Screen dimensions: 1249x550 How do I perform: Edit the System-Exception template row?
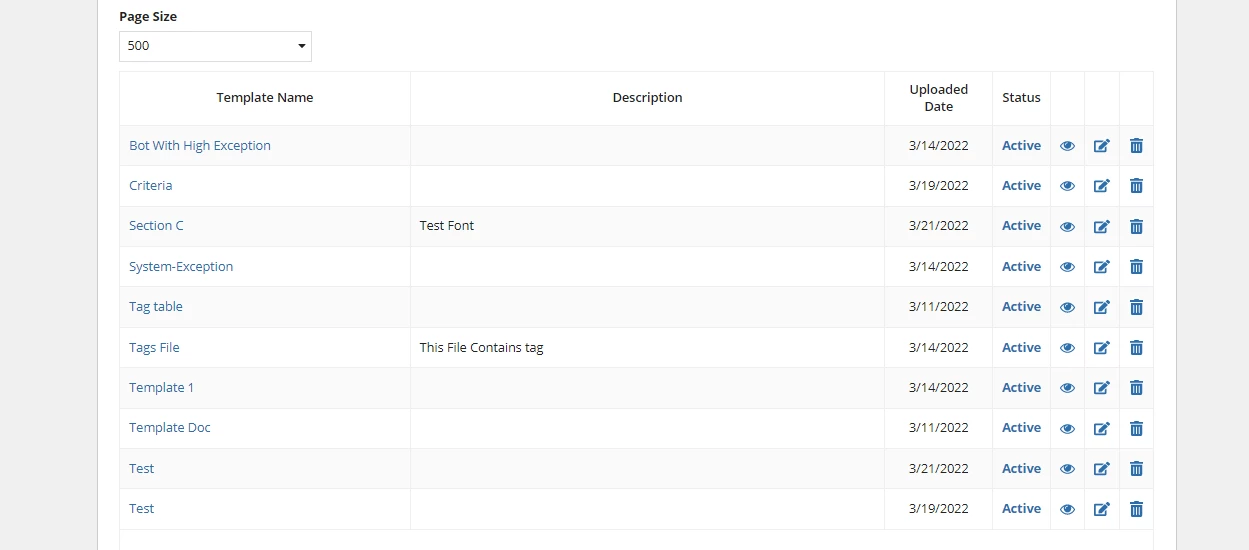1102,267
